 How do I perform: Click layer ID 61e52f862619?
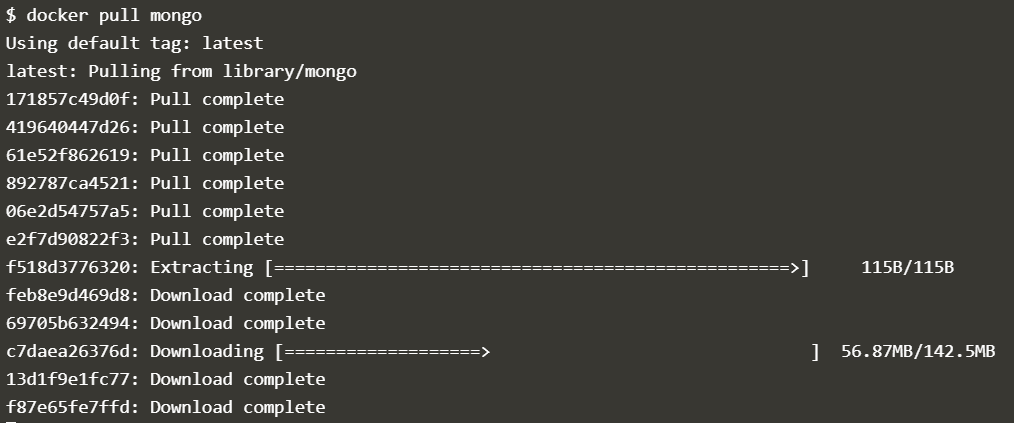click(72, 155)
